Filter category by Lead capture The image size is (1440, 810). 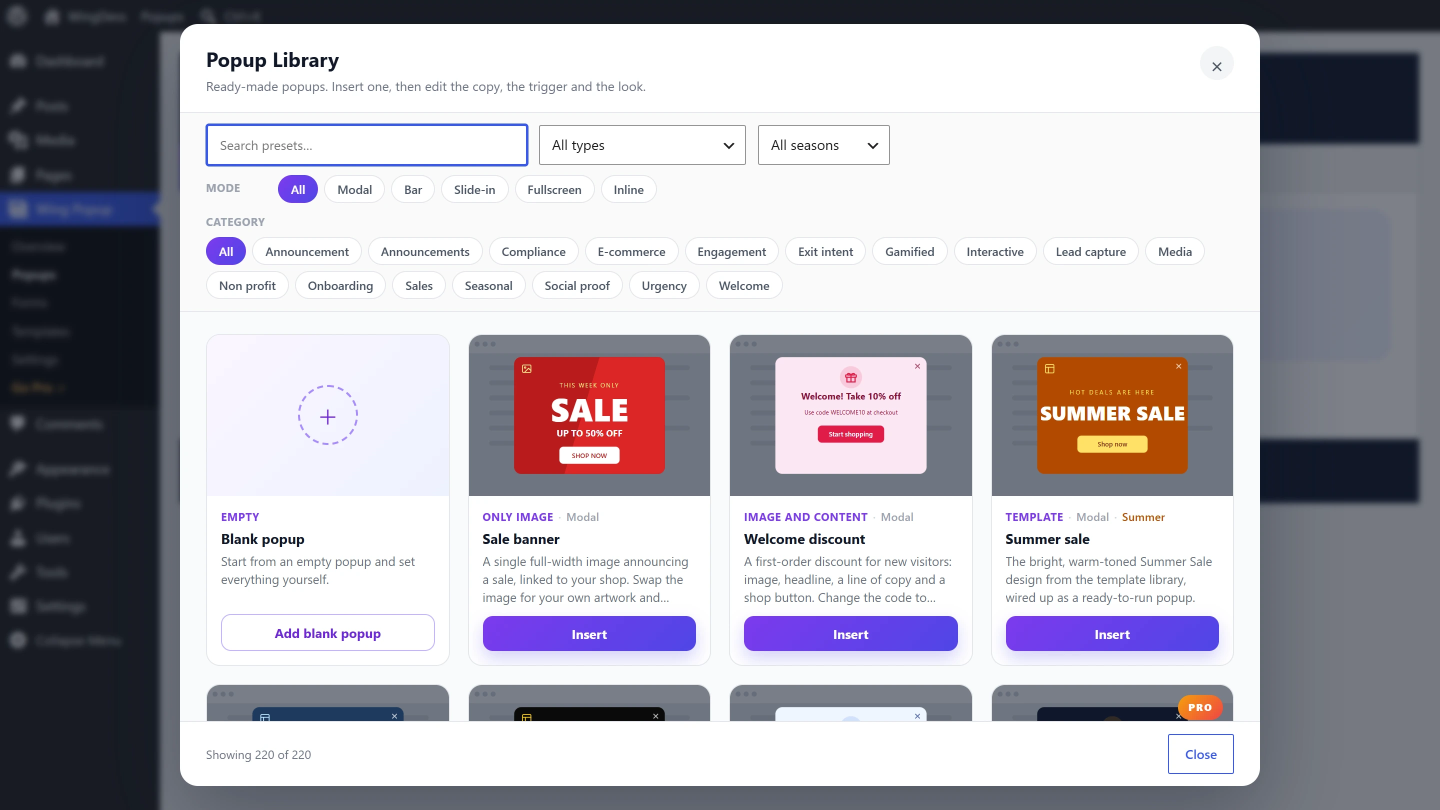1091,251
